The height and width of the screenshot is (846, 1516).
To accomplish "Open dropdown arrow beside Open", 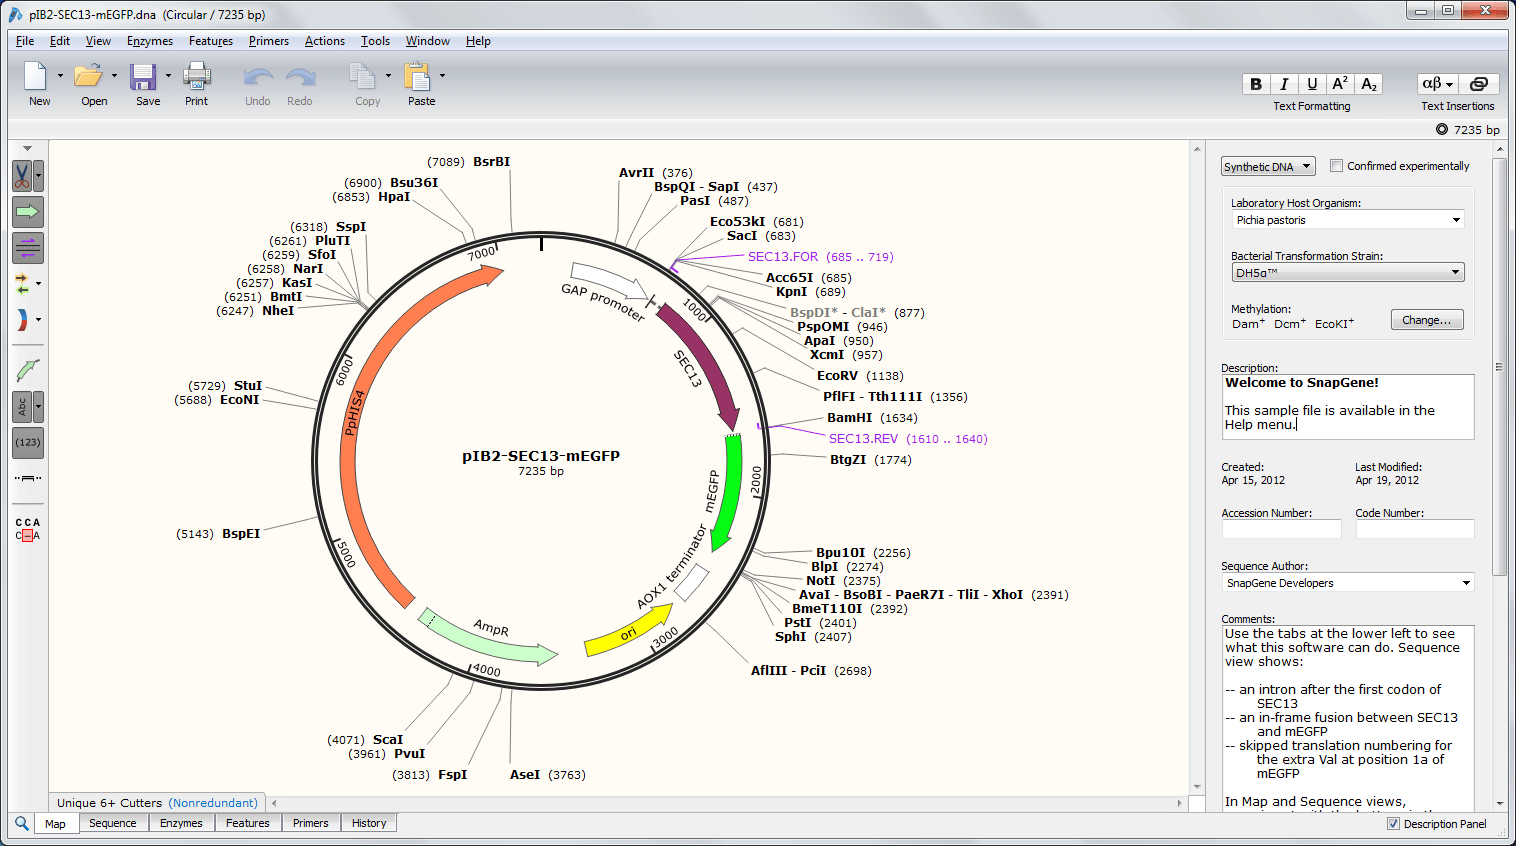I will pos(114,75).
